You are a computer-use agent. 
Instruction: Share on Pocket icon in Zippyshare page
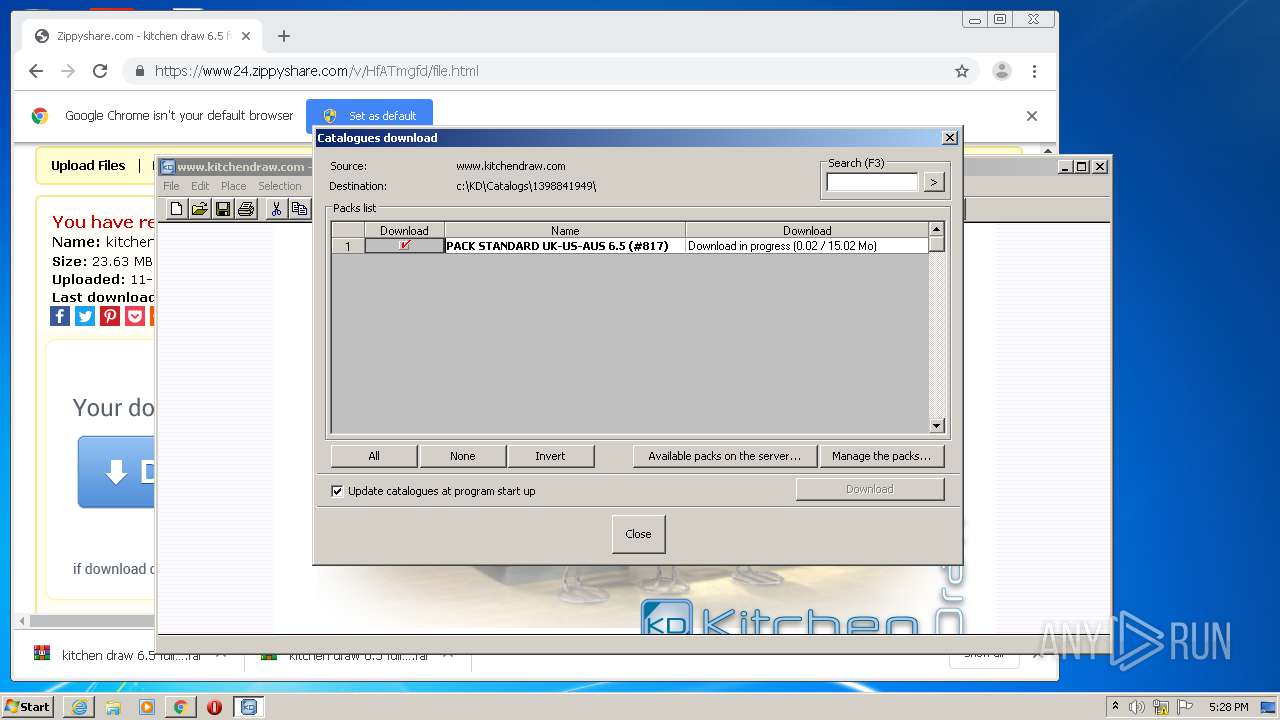tap(135, 316)
